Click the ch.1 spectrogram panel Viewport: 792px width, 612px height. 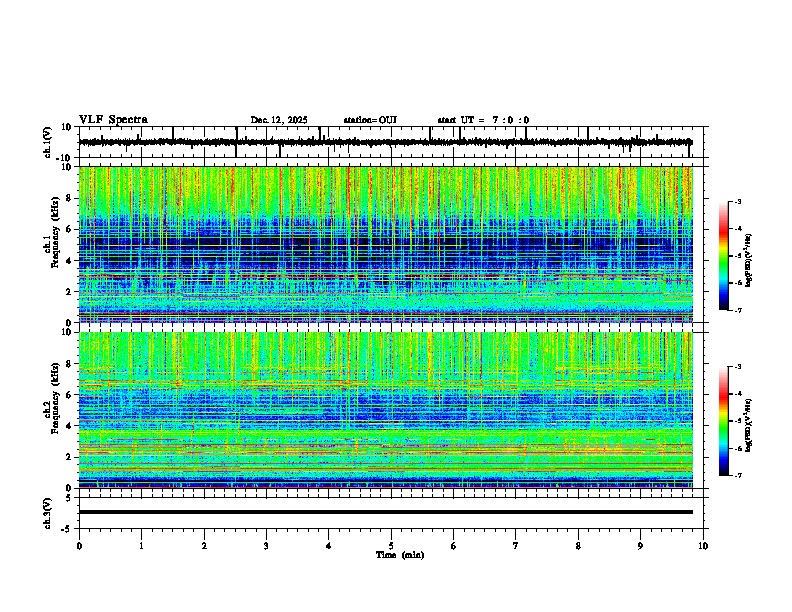[386, 244]
